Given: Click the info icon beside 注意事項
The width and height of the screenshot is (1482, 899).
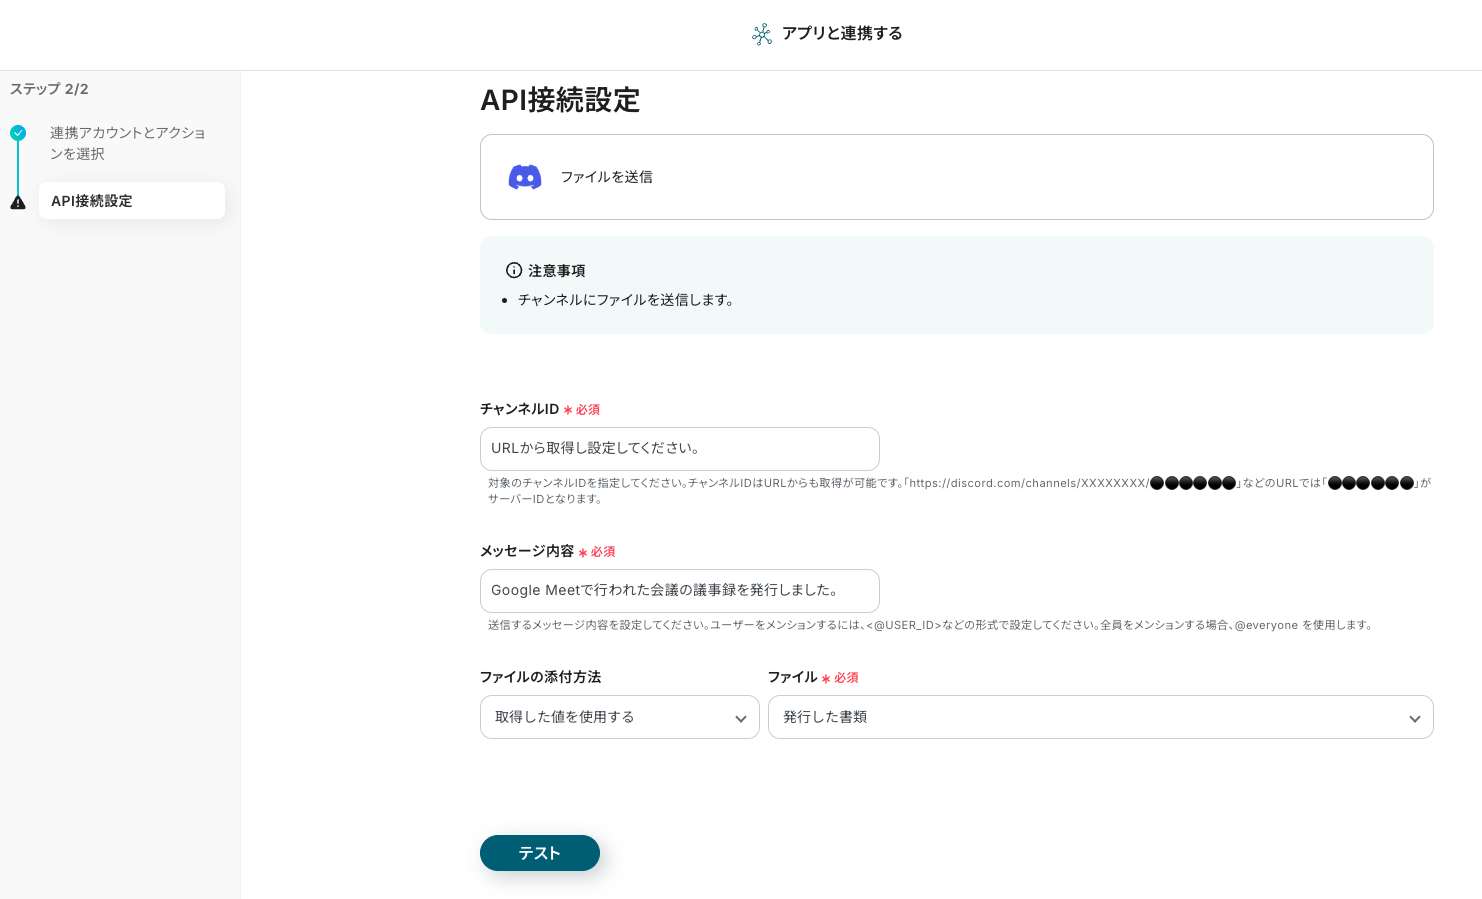Looking at the screenshot, I should 514,270.
